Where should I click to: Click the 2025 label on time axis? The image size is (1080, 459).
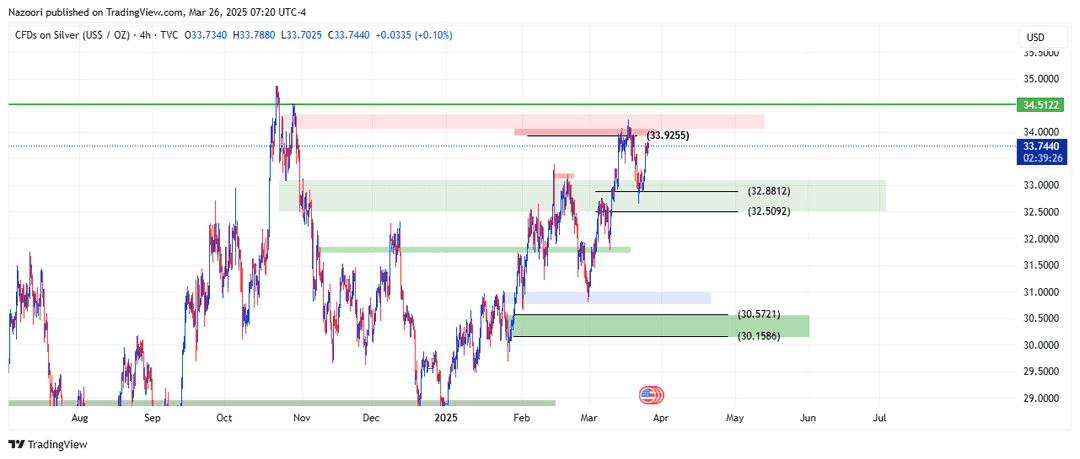pos(447,418)
